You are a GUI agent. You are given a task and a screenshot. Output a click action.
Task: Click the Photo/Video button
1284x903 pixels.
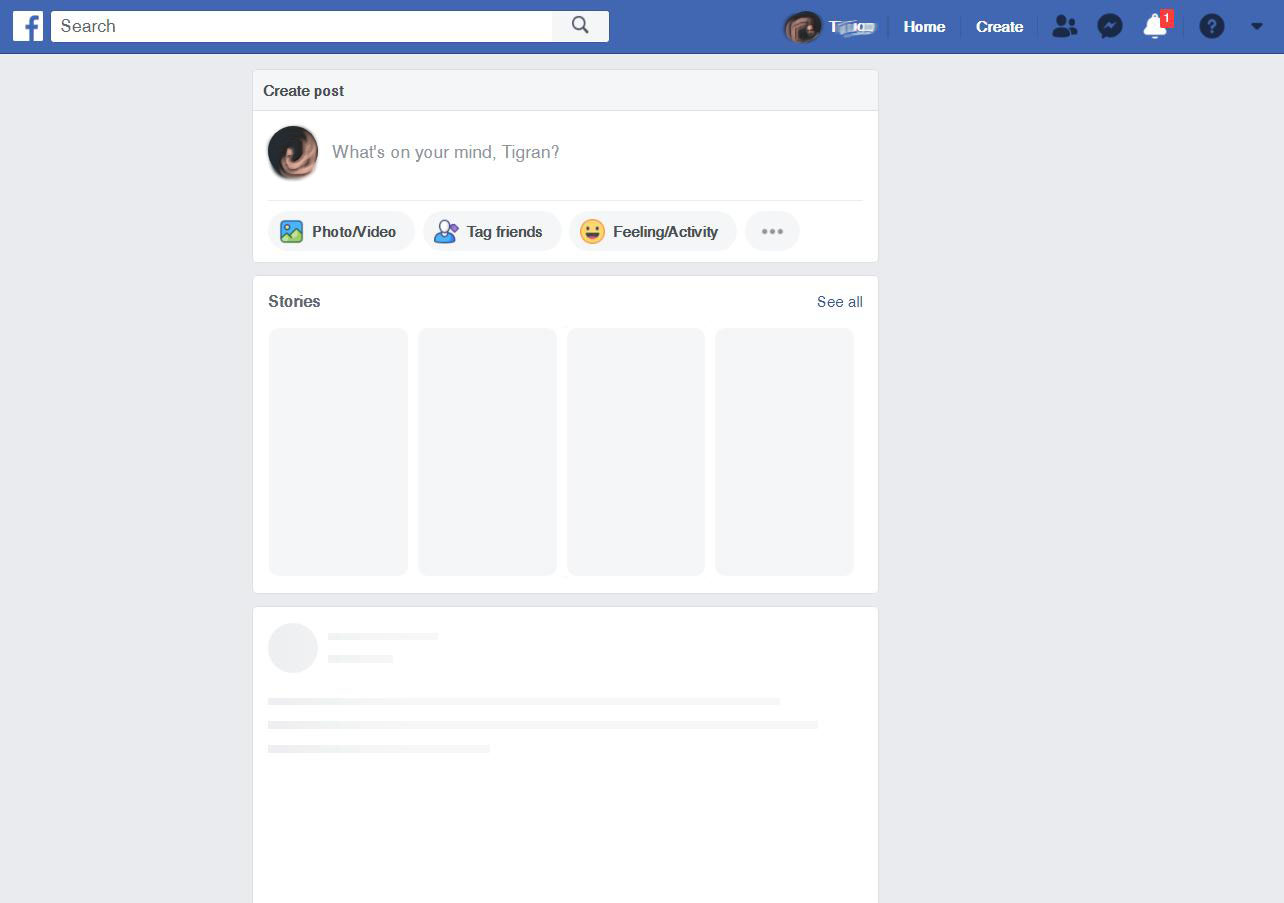coord(341,231)
